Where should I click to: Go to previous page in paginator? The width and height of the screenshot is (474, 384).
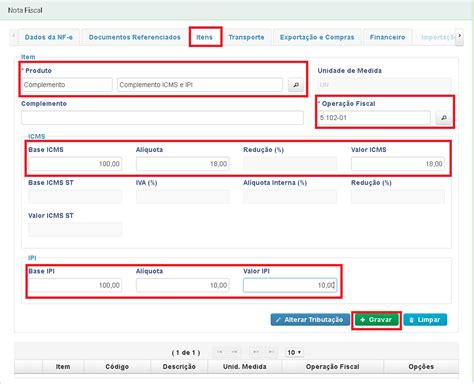pos(234,352)
